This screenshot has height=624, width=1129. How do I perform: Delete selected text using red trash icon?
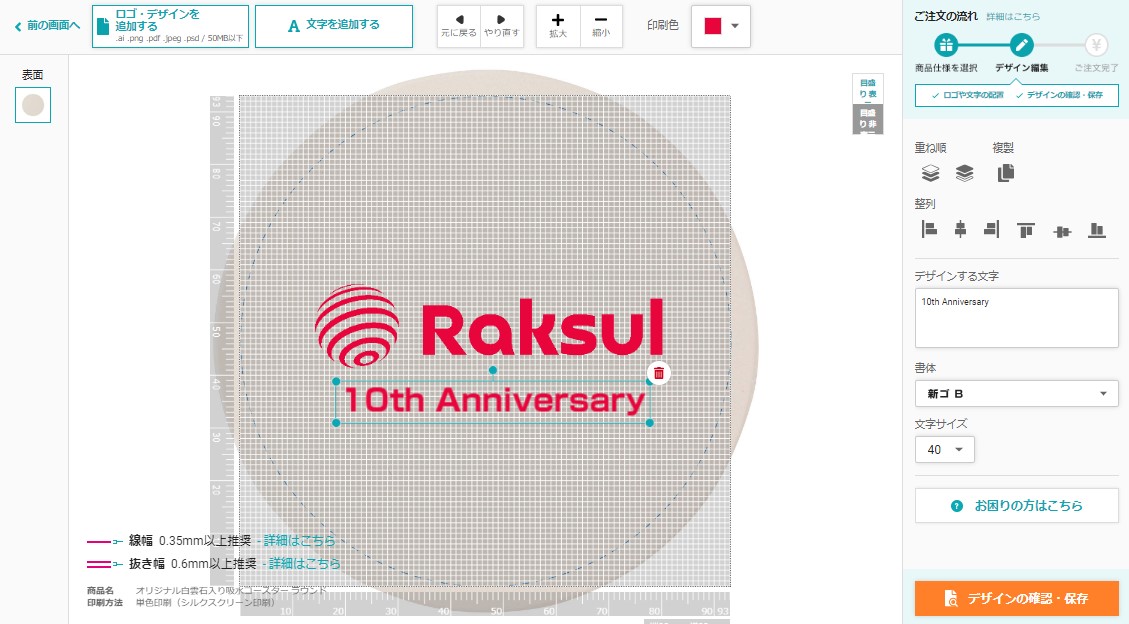(x=658, y=373)
